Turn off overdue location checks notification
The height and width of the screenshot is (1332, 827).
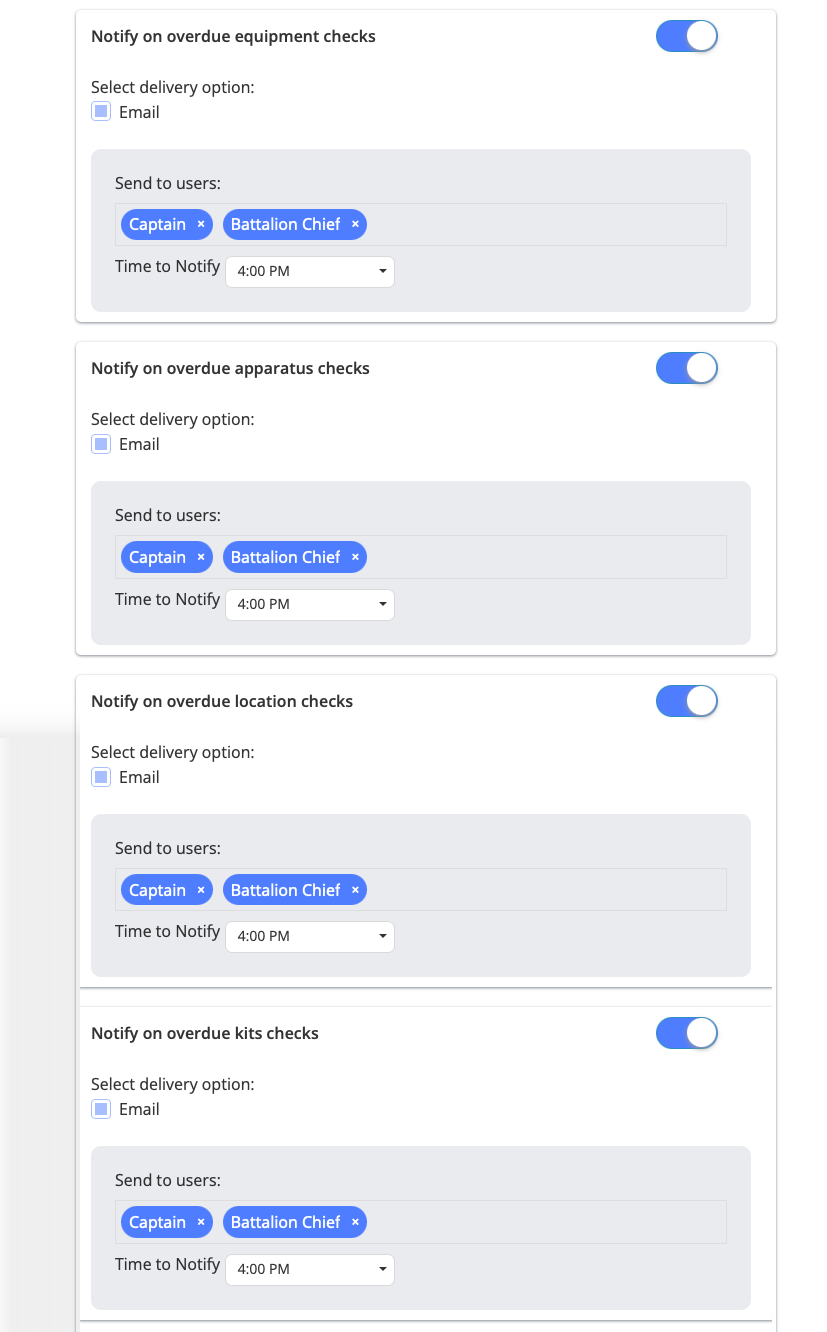tap(687, 702)
